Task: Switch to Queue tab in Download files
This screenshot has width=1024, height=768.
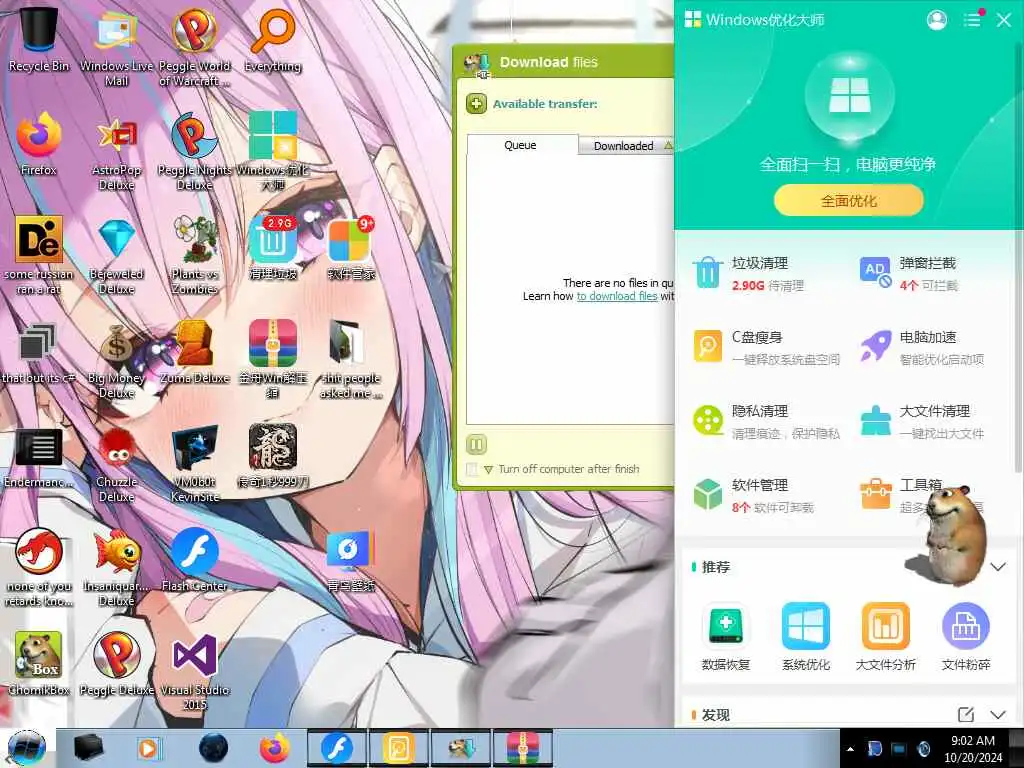Action: pos(522,145)
